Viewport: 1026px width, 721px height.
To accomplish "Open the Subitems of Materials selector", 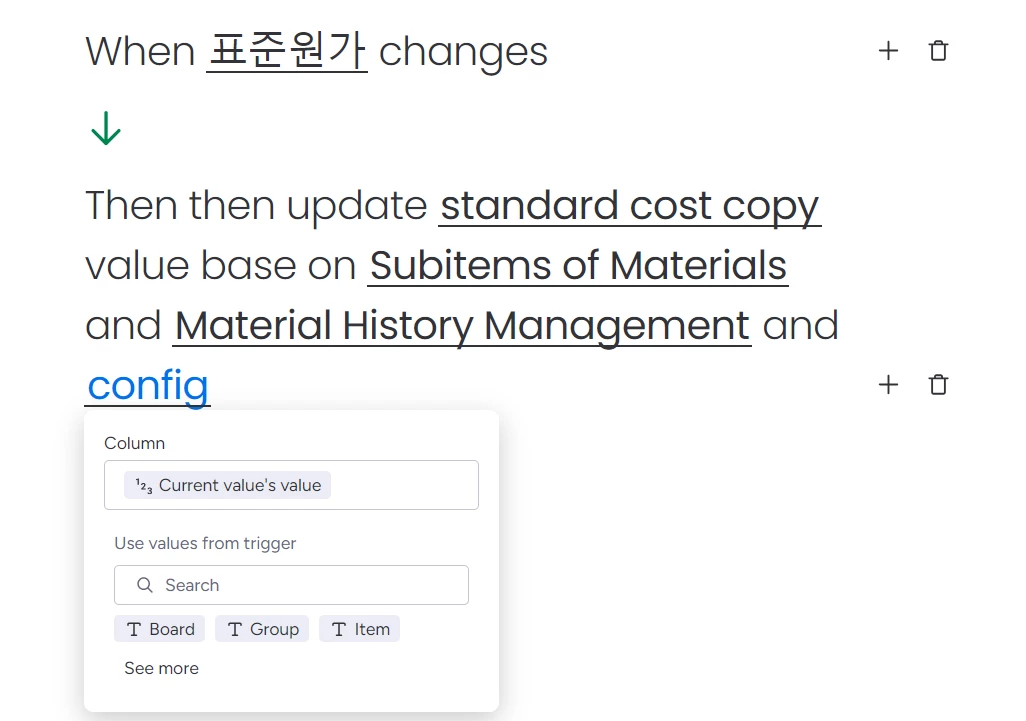I will [x=578, y=266].
